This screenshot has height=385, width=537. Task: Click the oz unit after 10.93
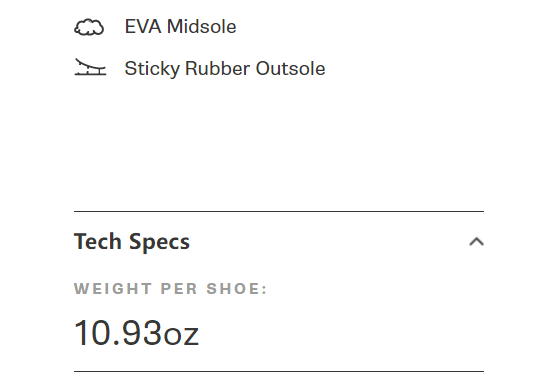(181, 335)
